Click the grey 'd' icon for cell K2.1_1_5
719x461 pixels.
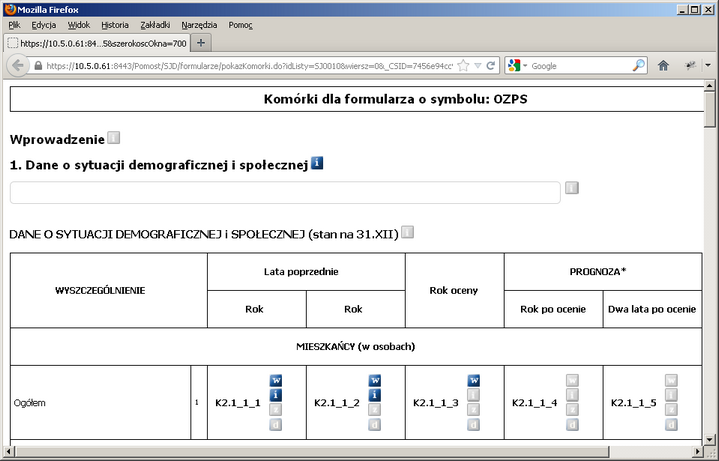click(x=672, y=424)
